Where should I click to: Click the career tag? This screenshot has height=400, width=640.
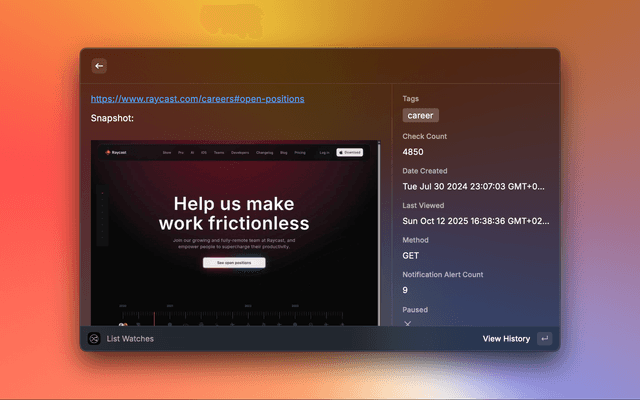pyautogui.click(x=420, y=115)
